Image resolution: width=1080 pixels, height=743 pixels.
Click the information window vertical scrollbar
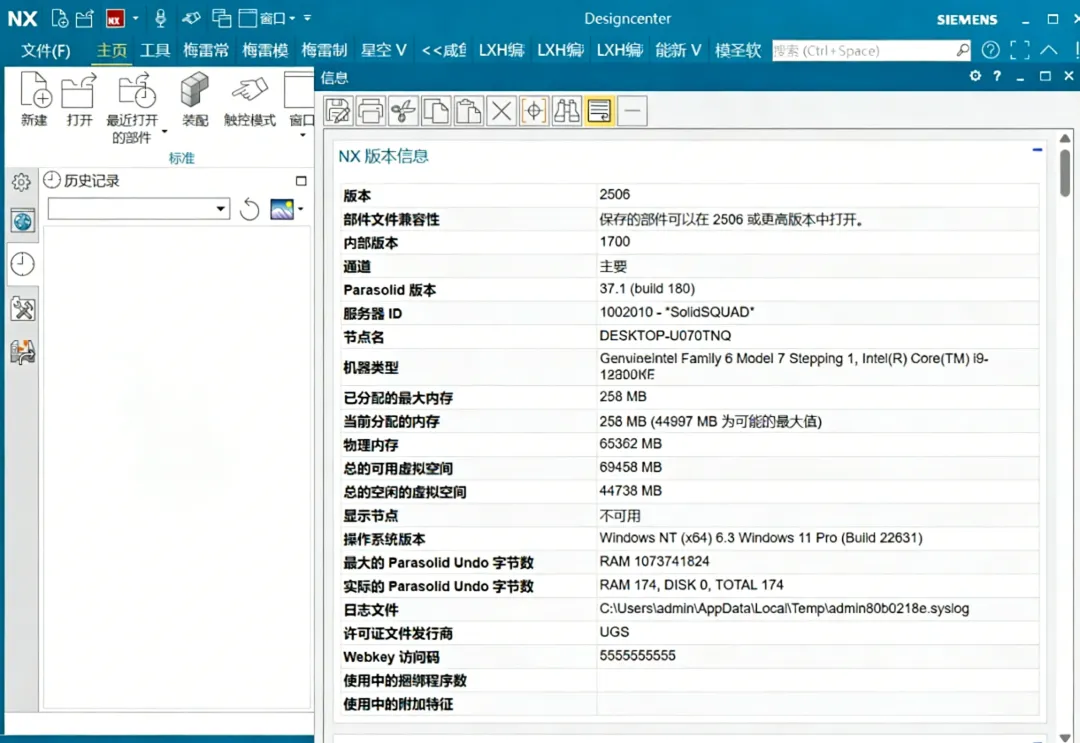click(1065, 173)
